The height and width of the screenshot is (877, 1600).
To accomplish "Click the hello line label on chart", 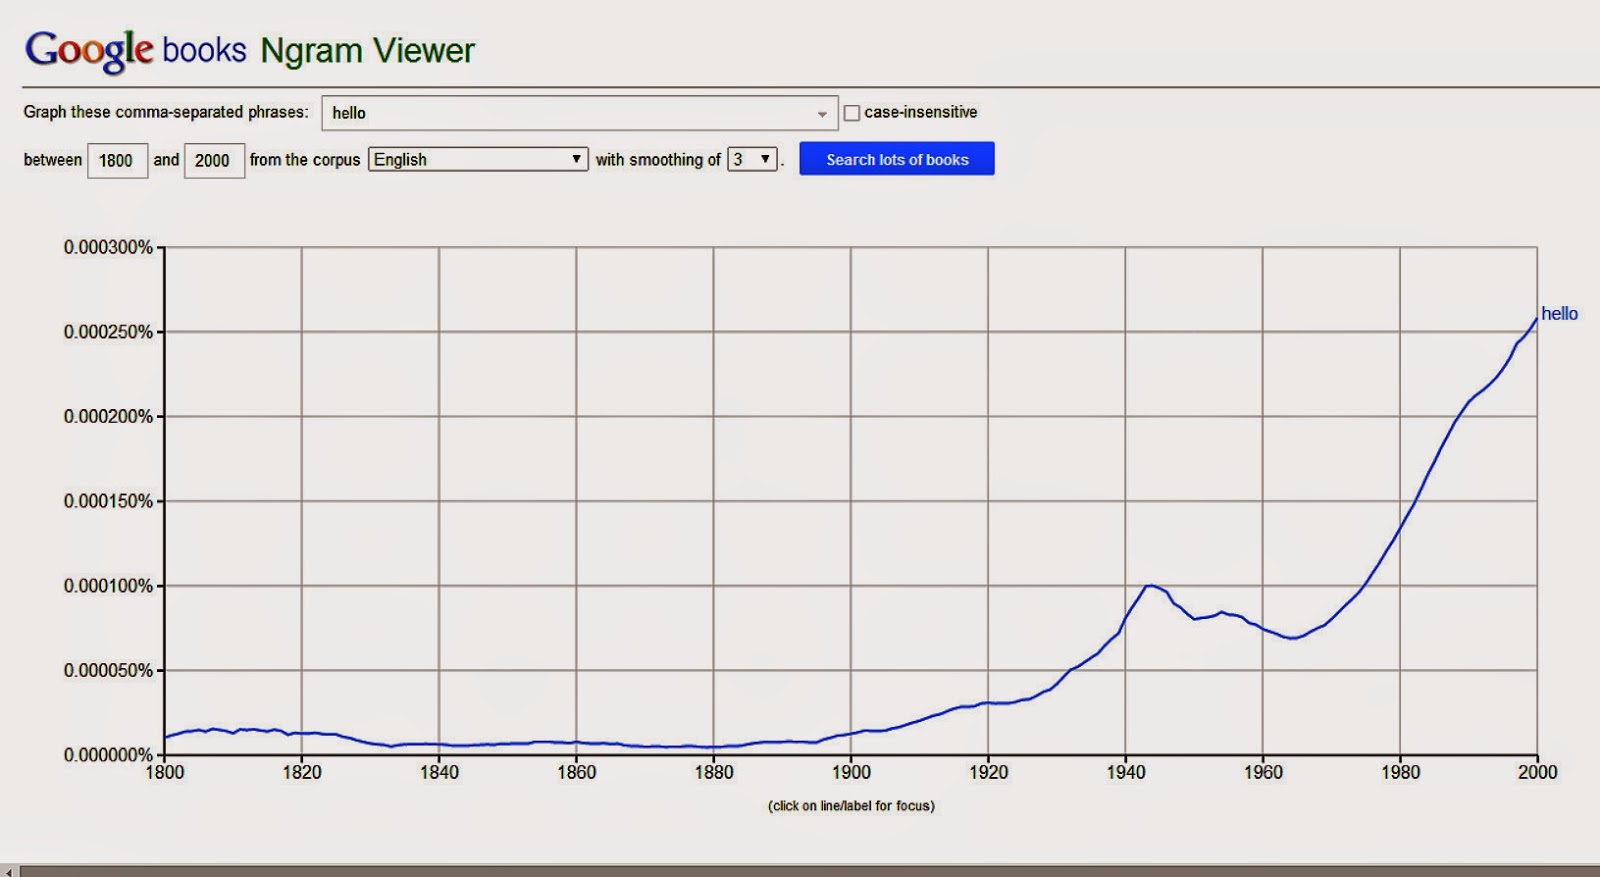I will point(1559,314).
